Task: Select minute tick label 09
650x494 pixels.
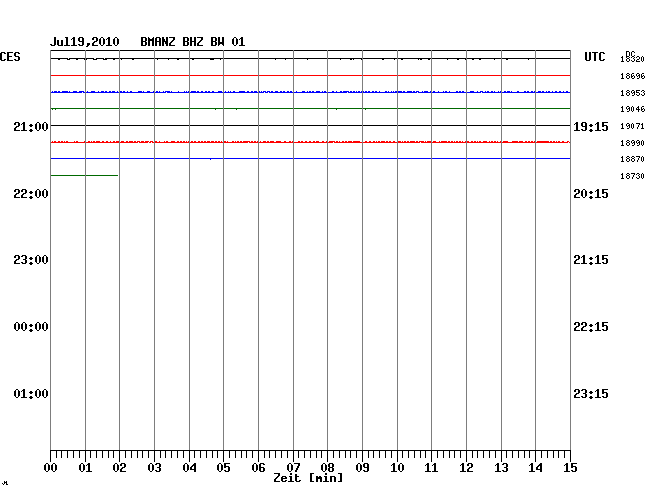Action: click(362, 468)
